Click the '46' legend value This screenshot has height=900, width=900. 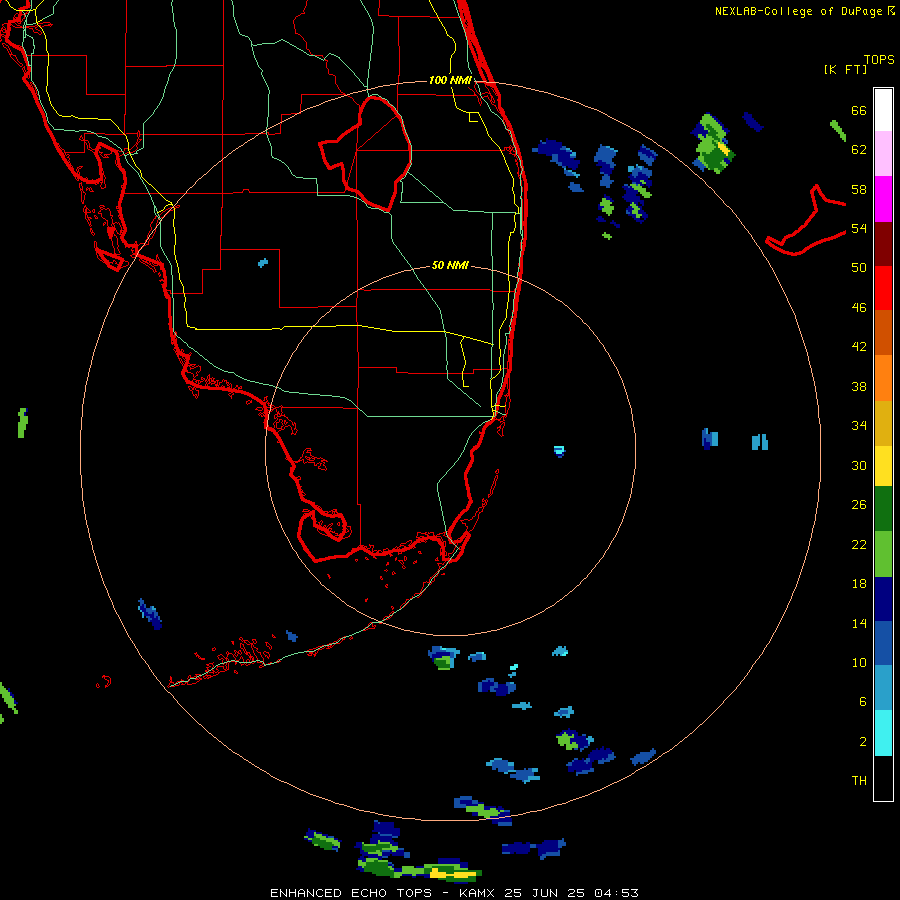point(859,308)
